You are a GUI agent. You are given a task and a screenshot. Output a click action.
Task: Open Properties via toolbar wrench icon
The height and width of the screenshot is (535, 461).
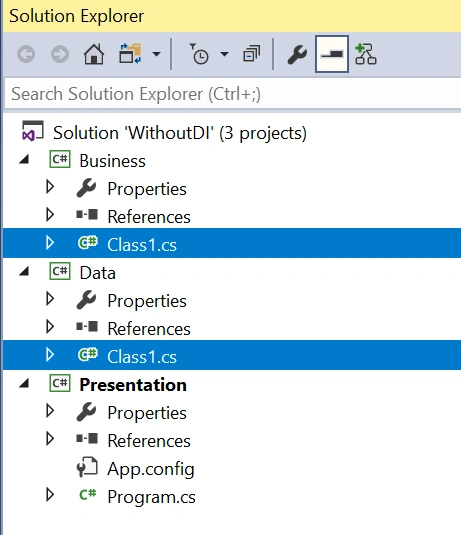(297, 55)
